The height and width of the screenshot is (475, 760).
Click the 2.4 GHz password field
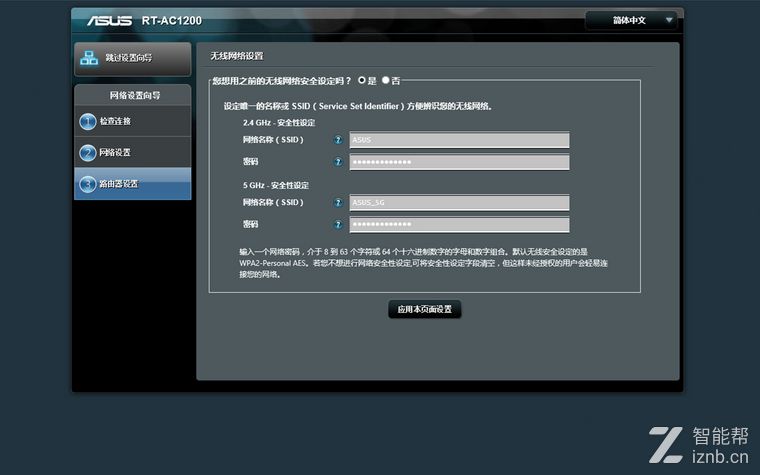coord(459,162)
